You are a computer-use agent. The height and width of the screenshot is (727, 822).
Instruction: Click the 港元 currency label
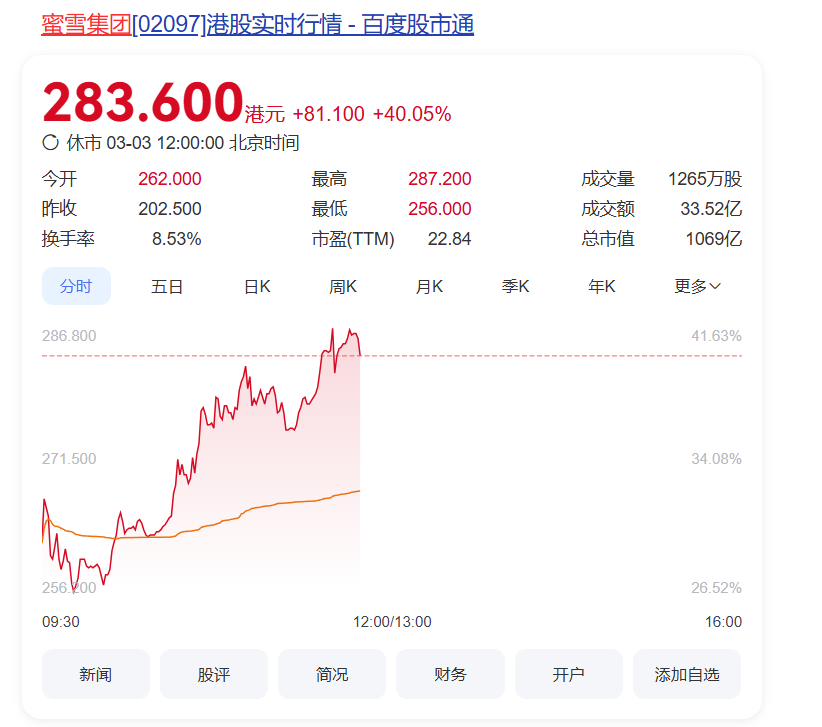tap(265, 114)
